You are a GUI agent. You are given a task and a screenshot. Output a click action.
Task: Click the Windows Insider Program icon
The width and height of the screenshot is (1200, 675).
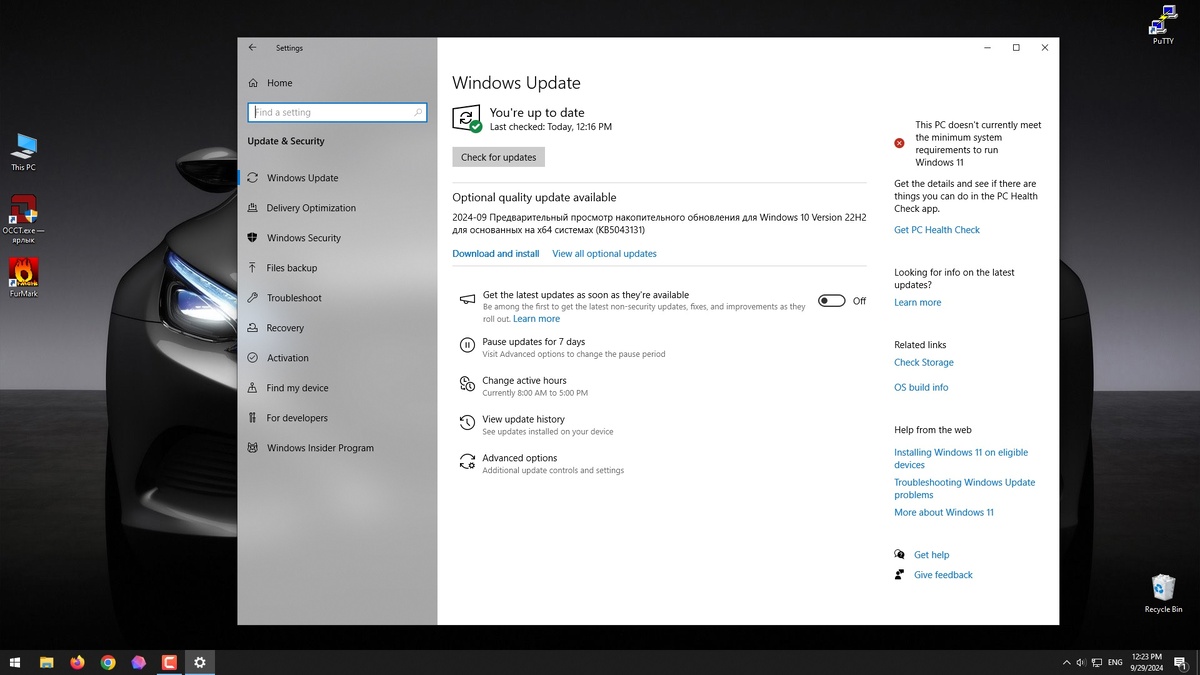pos(253,448)
